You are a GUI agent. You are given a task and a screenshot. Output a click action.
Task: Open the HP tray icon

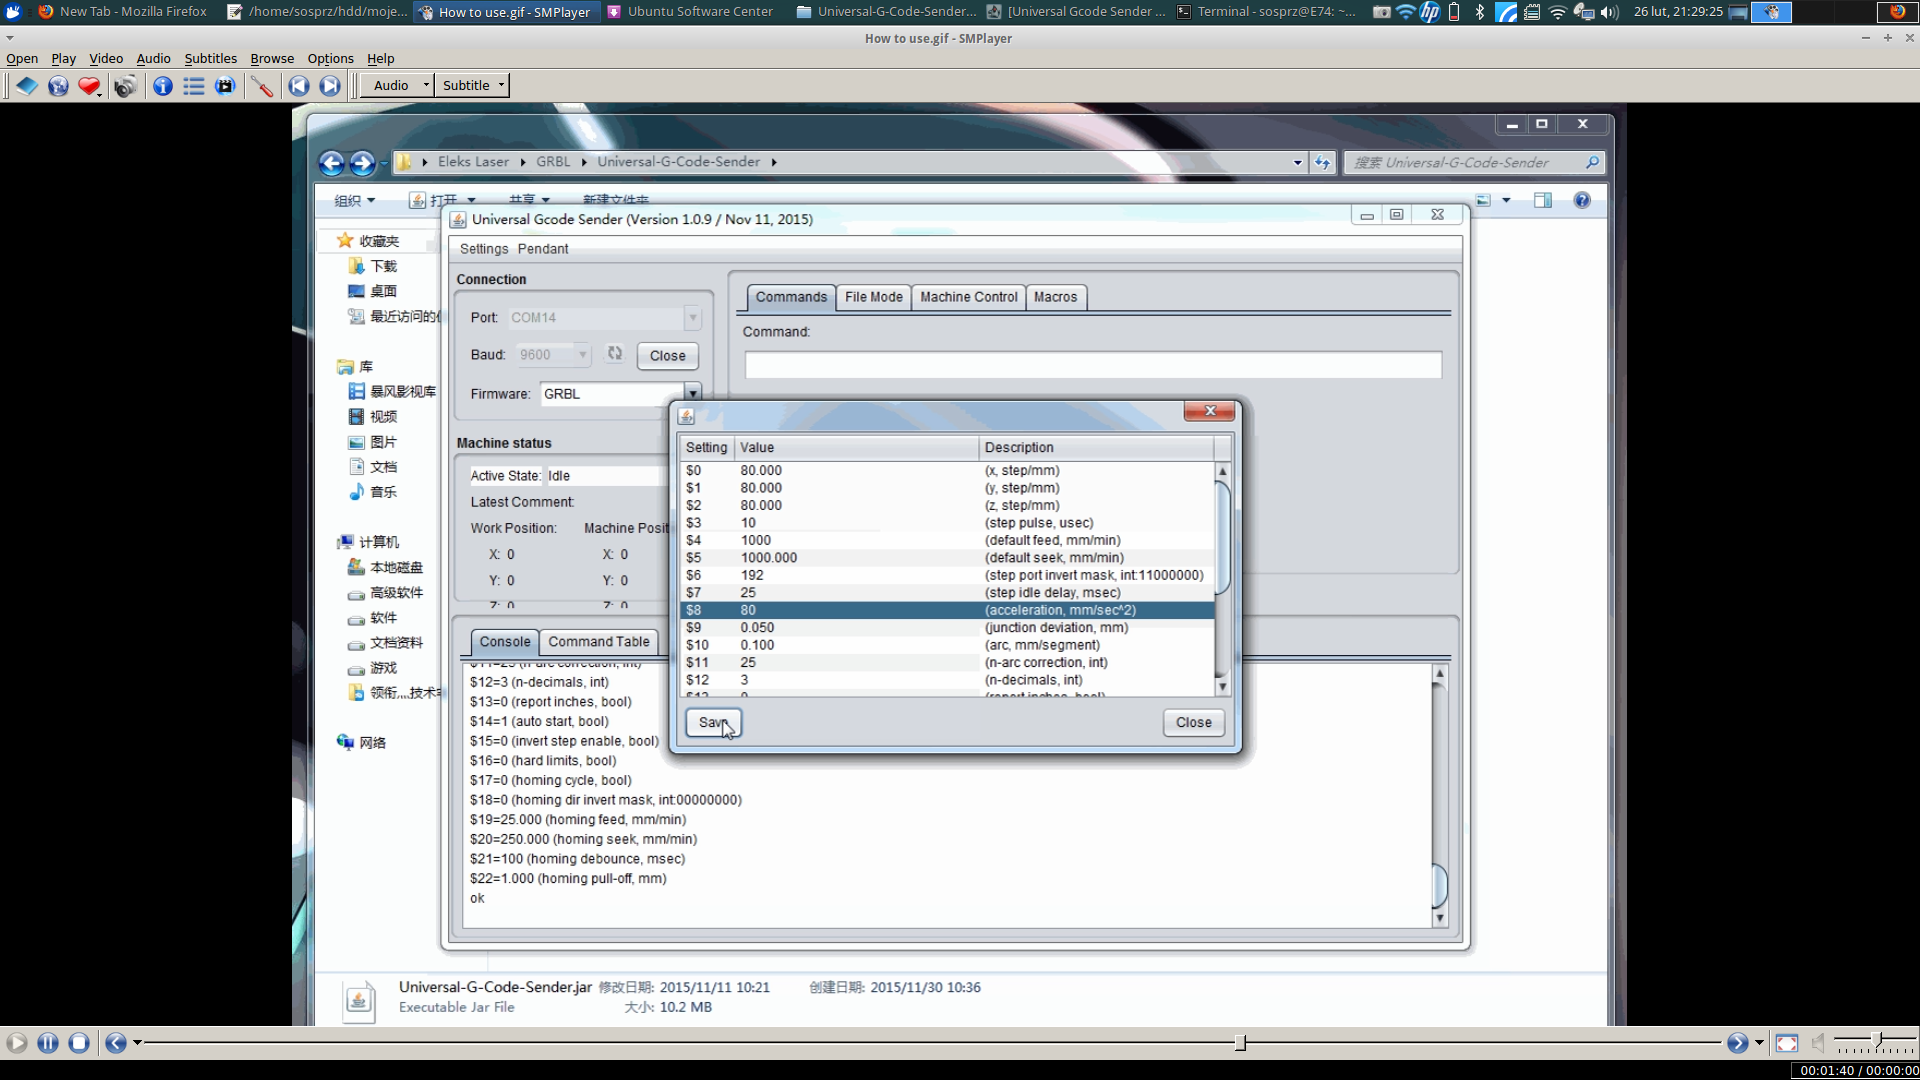coord(1430,12)
